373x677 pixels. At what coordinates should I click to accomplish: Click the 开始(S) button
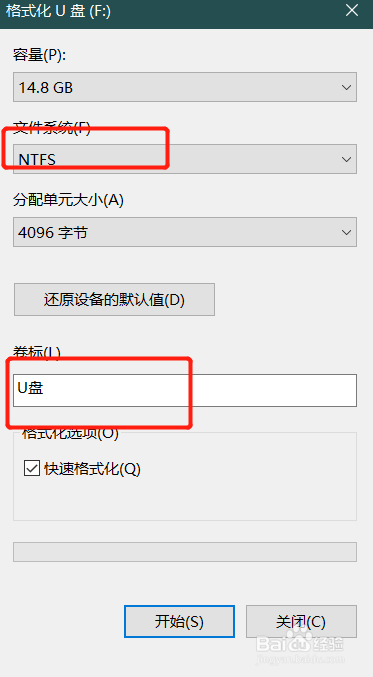click(179, 621)
